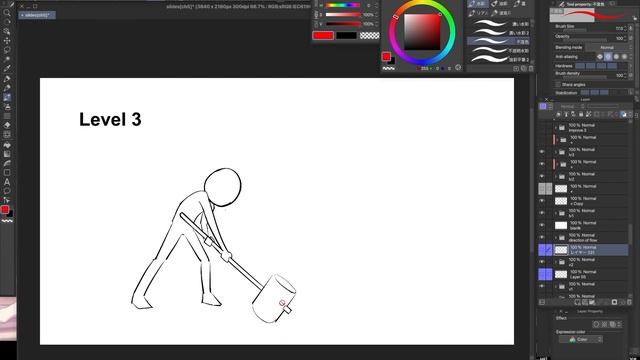Select the Balloon tool
This screenshot has height=360, width=640.
point(7,191)
